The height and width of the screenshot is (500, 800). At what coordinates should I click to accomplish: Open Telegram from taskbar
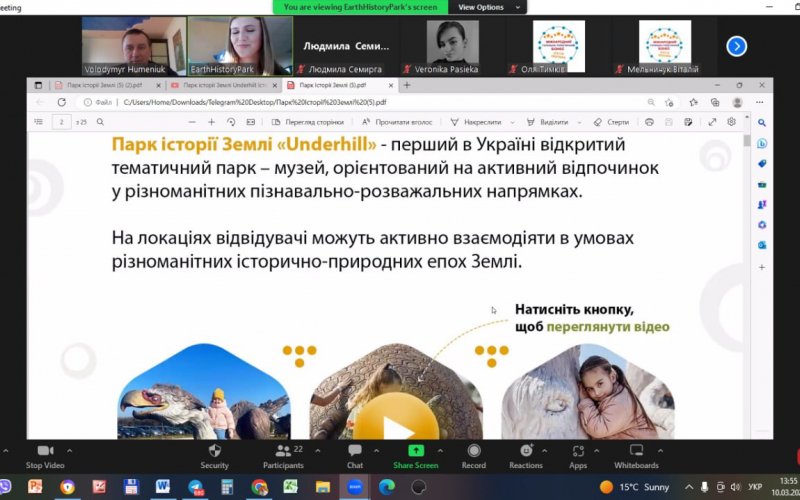(195, 487)
